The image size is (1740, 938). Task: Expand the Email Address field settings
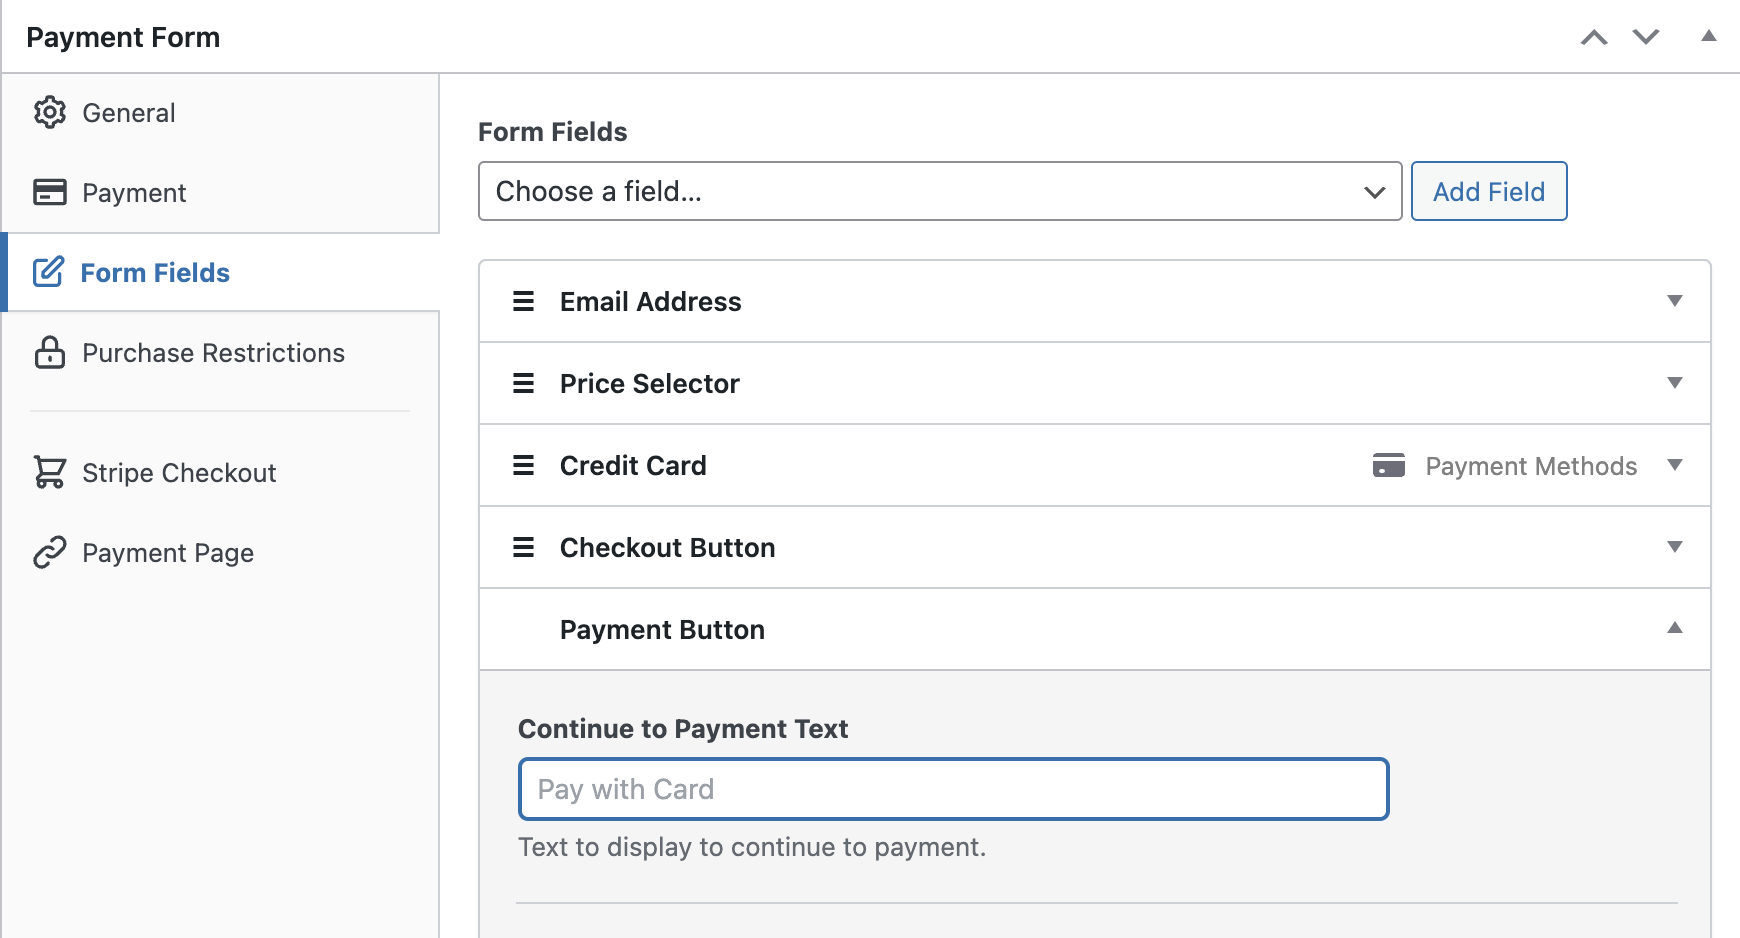point(1673,301)
